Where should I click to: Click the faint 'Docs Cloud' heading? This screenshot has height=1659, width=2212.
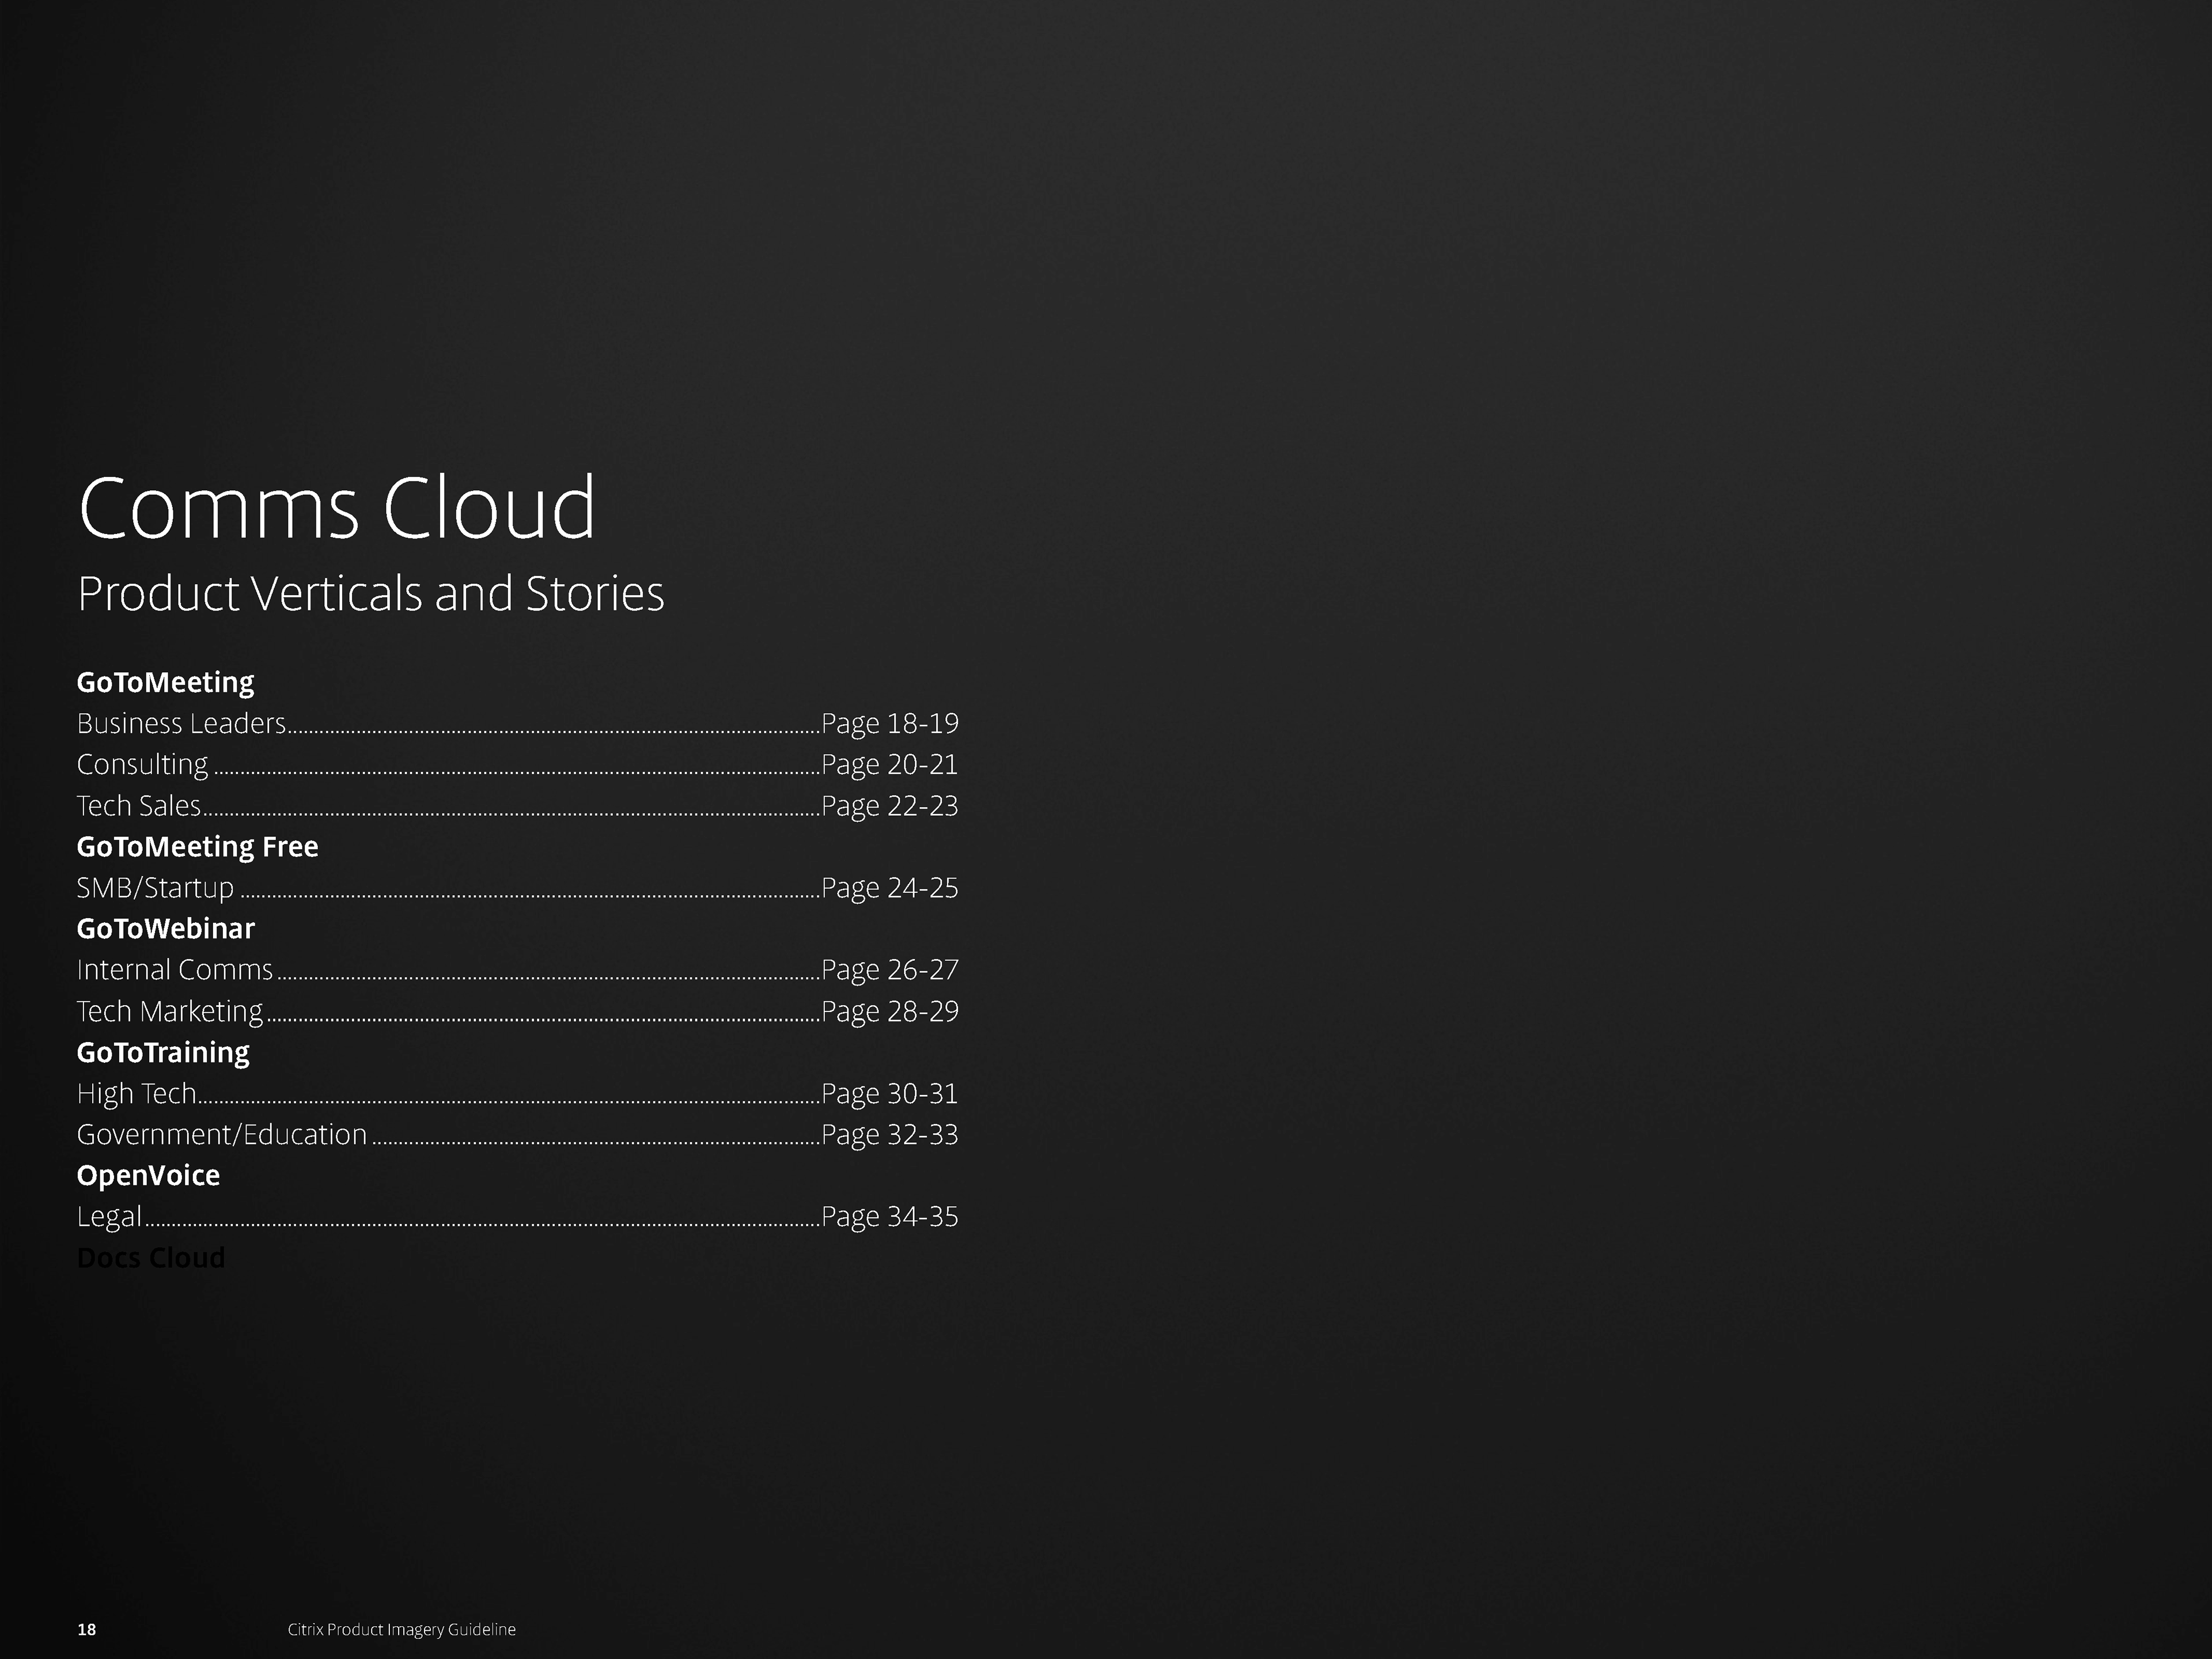[151, 1258]
